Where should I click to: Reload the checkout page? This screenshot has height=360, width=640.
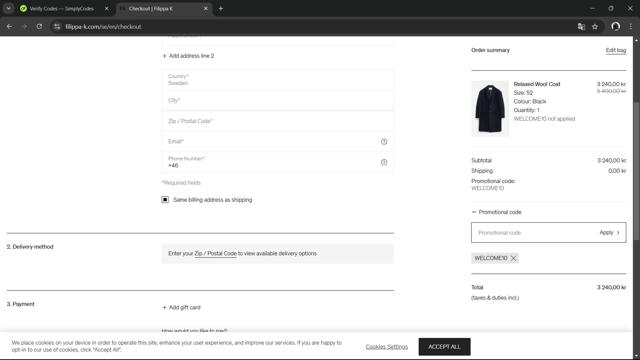point(39,27)
